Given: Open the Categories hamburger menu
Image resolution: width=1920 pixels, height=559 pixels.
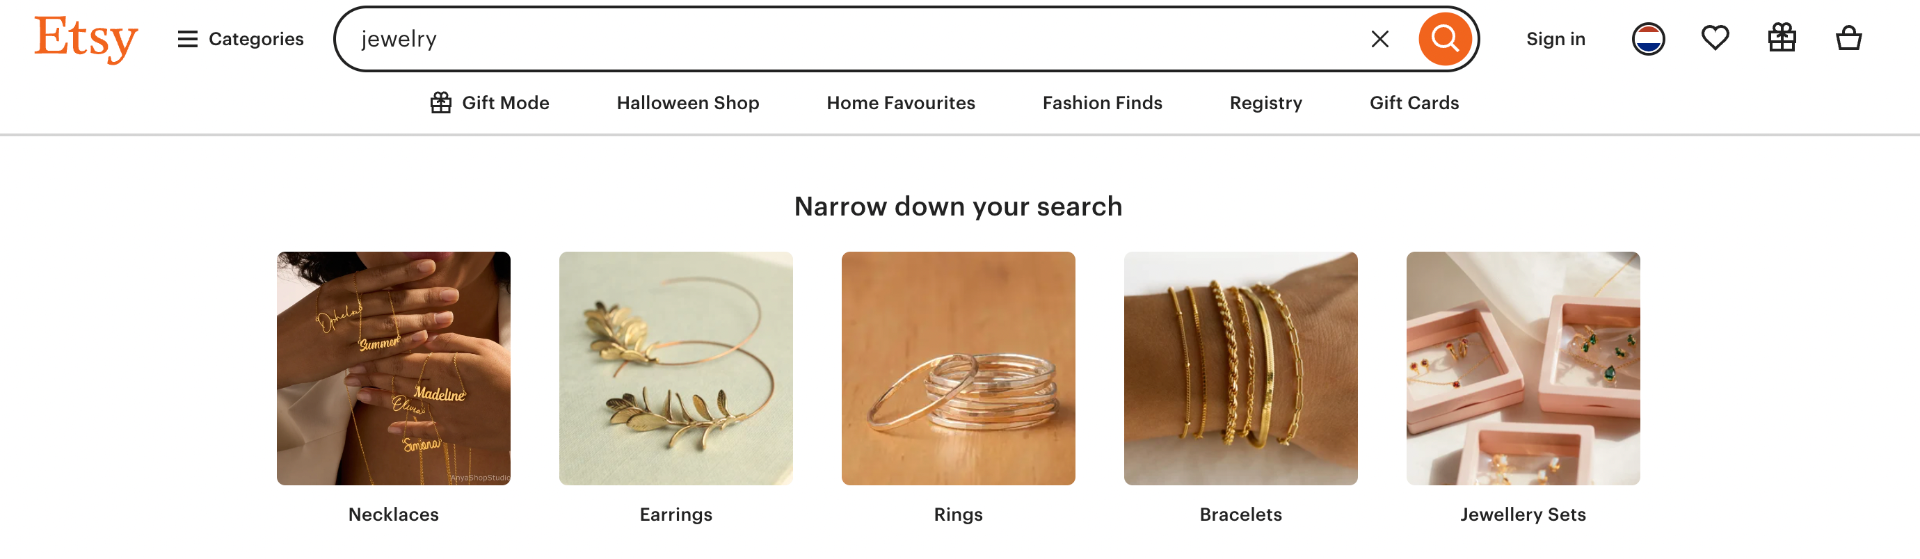Looking at the screenshot, I should click(241, 39).
